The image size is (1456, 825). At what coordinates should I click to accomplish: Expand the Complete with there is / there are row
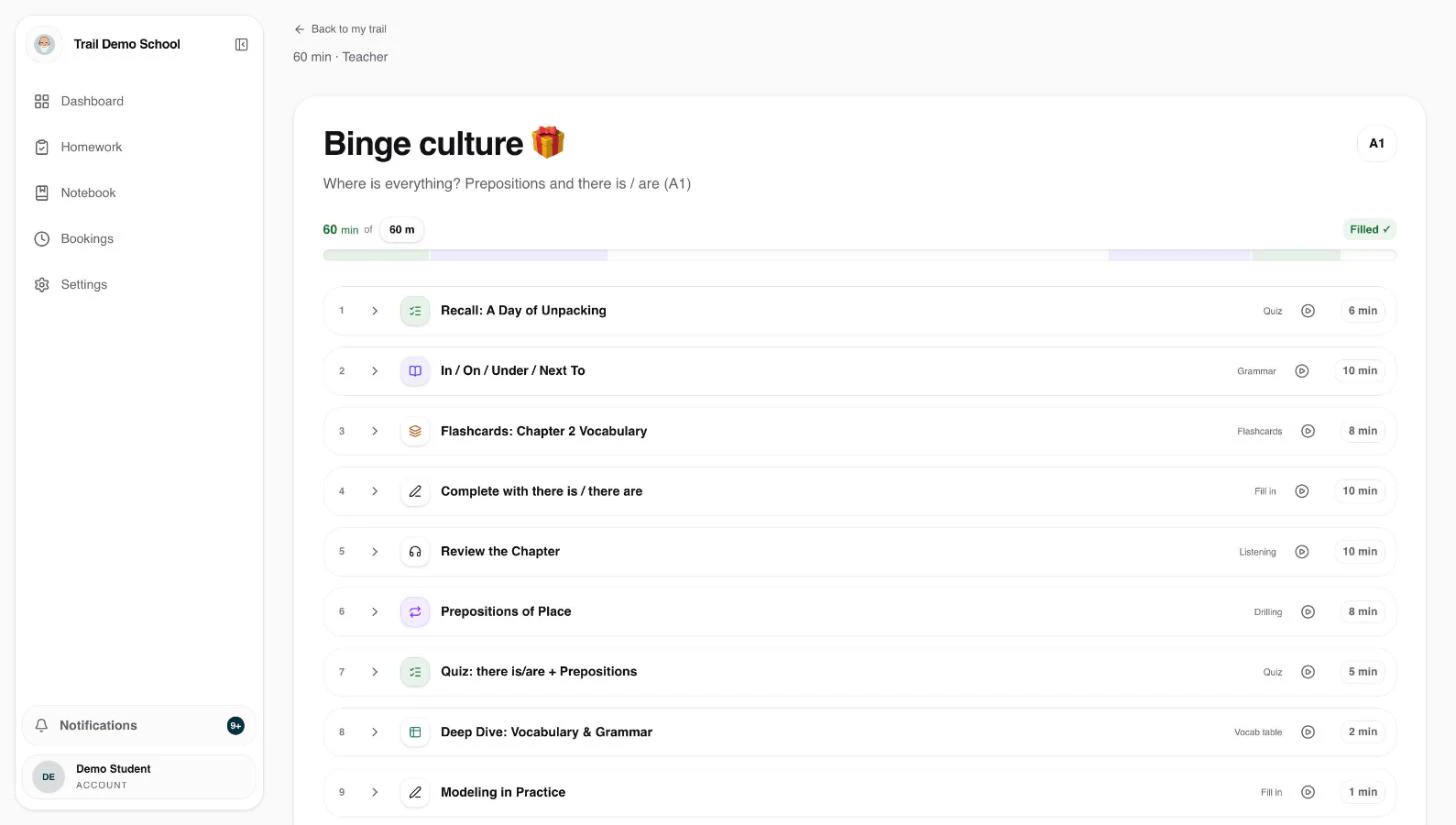(375, 491)
